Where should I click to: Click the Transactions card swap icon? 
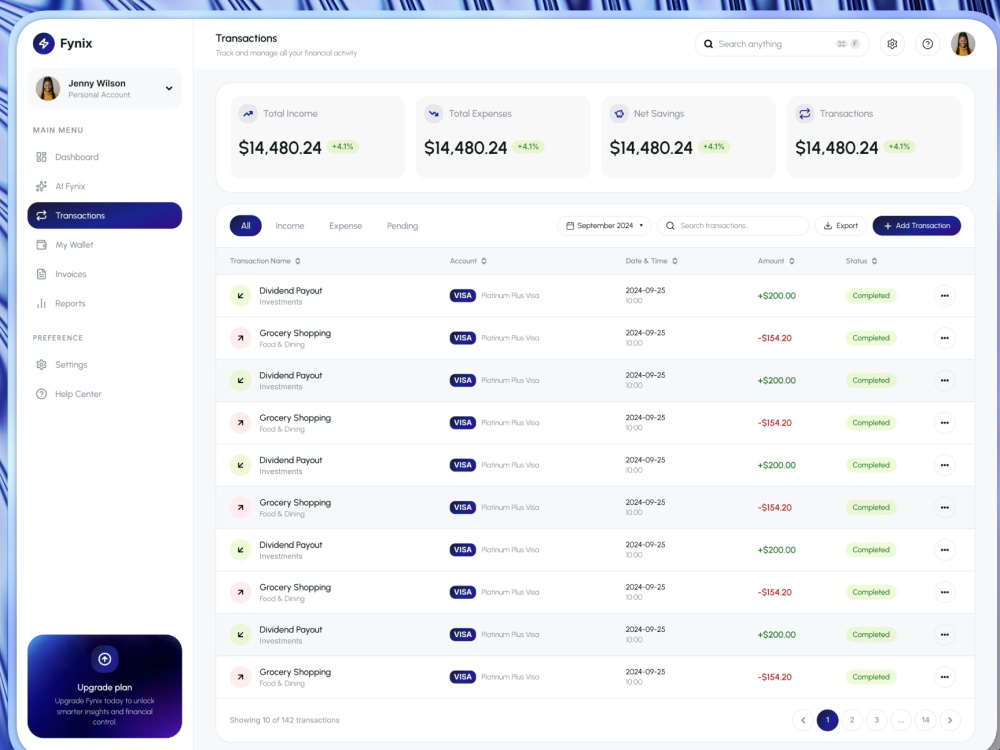pyautogui.click(x=804, y=114)
